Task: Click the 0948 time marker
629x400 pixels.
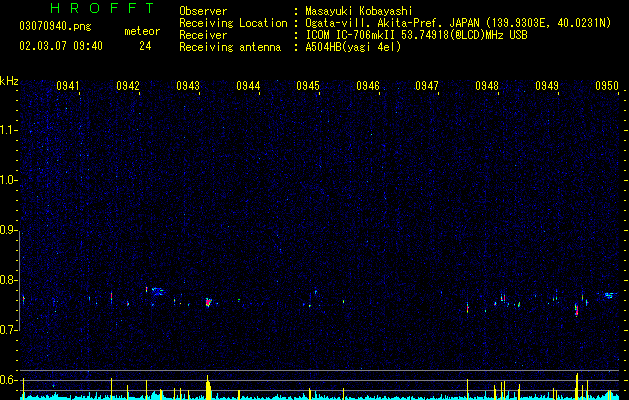Action: pyautogui.click(x=487, y=86)
